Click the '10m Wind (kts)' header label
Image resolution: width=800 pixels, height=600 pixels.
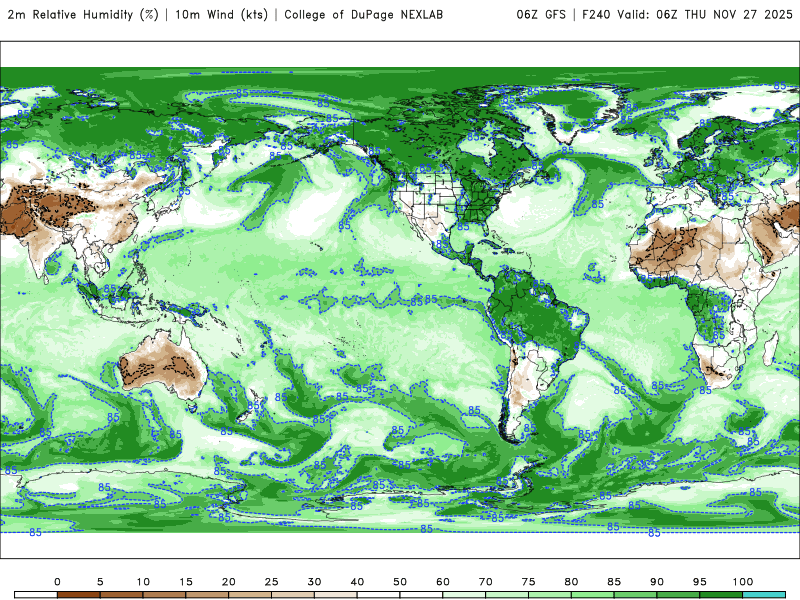point(221,14)
